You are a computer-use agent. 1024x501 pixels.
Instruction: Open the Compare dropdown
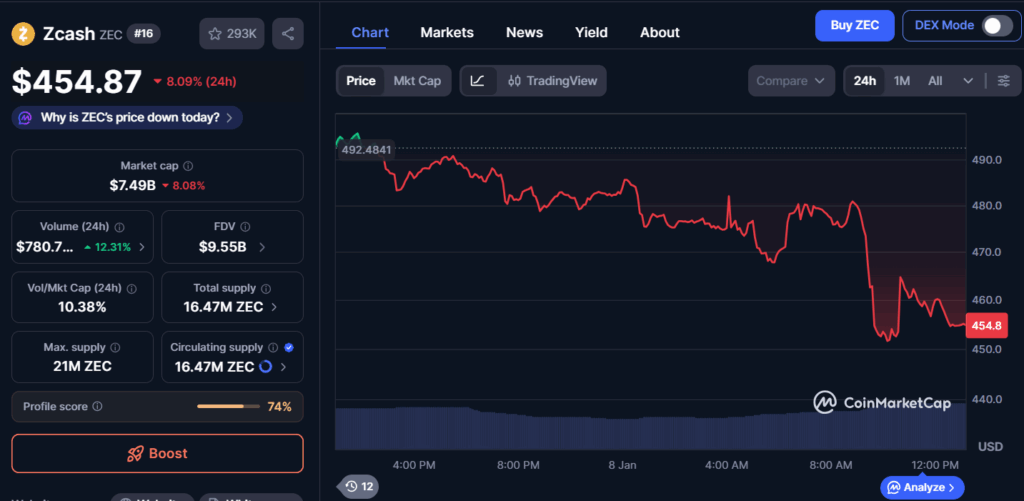(x=791, y=81)
